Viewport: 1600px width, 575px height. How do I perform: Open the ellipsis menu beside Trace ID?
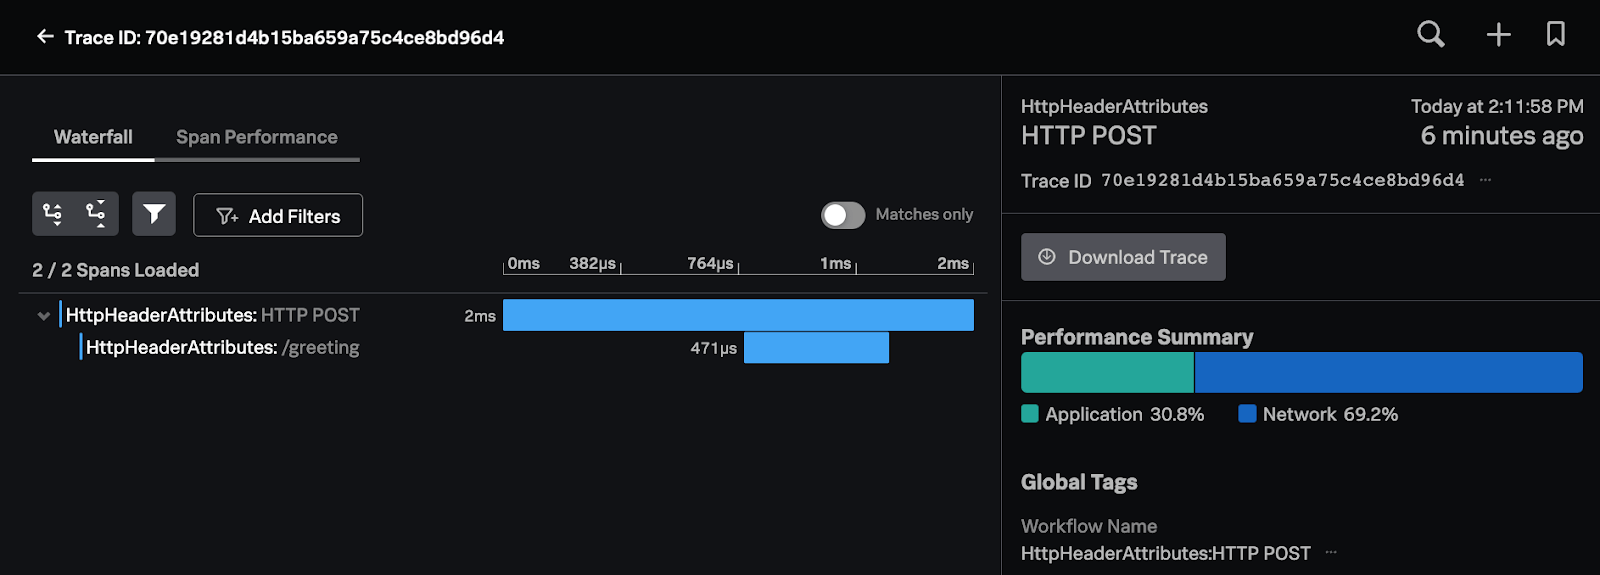click(x=1485, y=180)
